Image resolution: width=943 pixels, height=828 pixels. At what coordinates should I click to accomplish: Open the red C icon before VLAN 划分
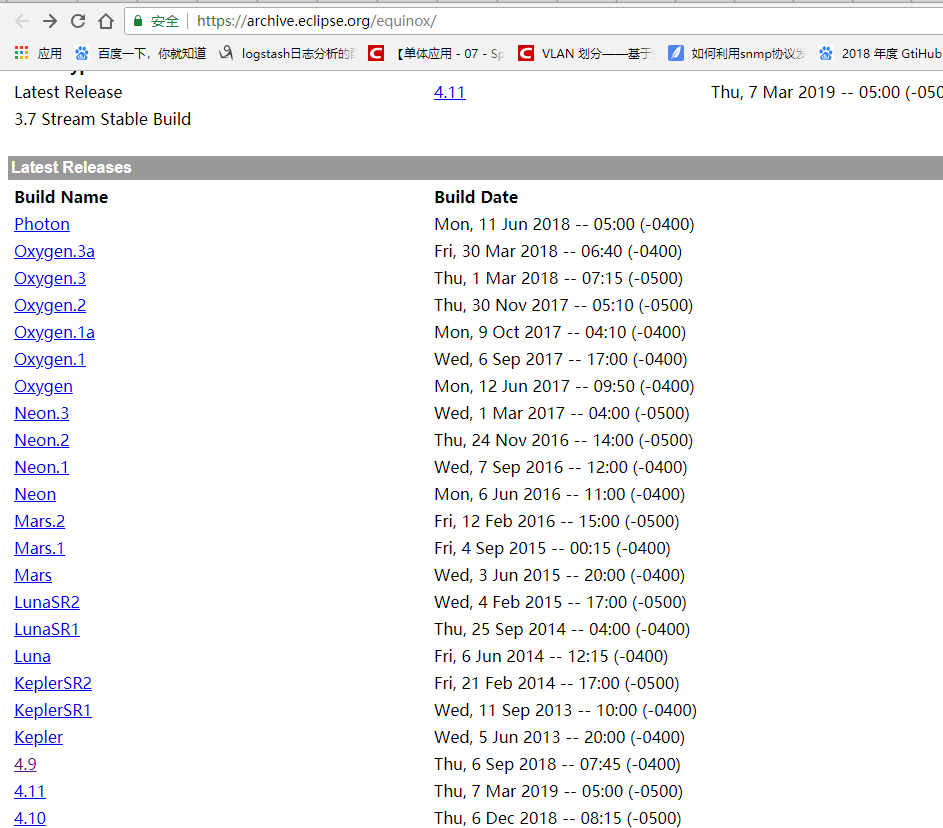(x=526, y=54)
